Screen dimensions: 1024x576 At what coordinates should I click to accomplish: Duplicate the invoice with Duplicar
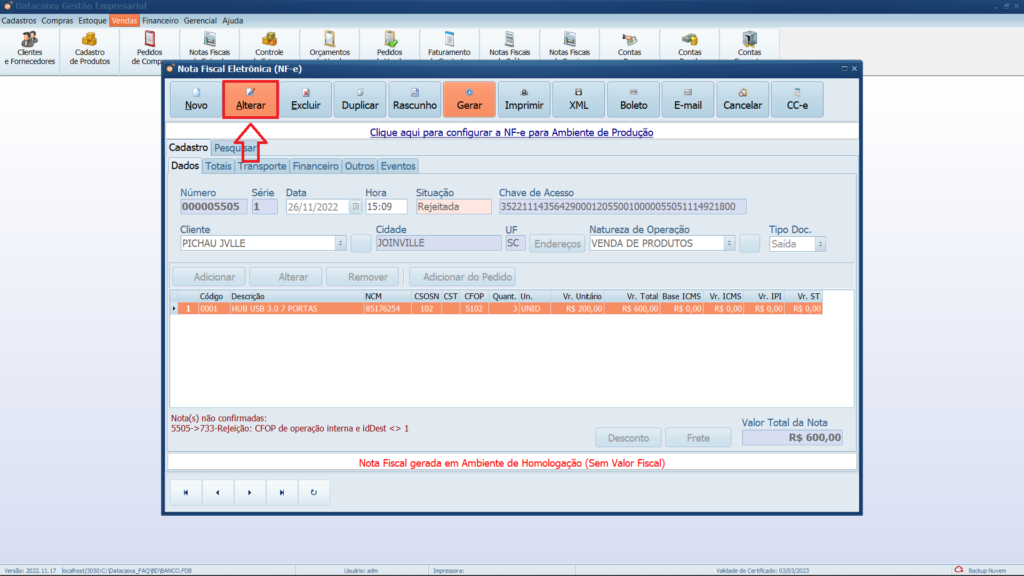click(x=360, y=100)
